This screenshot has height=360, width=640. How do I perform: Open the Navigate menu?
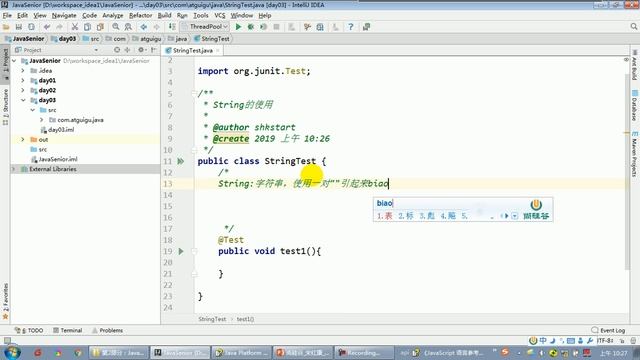(x=64, y=16)
